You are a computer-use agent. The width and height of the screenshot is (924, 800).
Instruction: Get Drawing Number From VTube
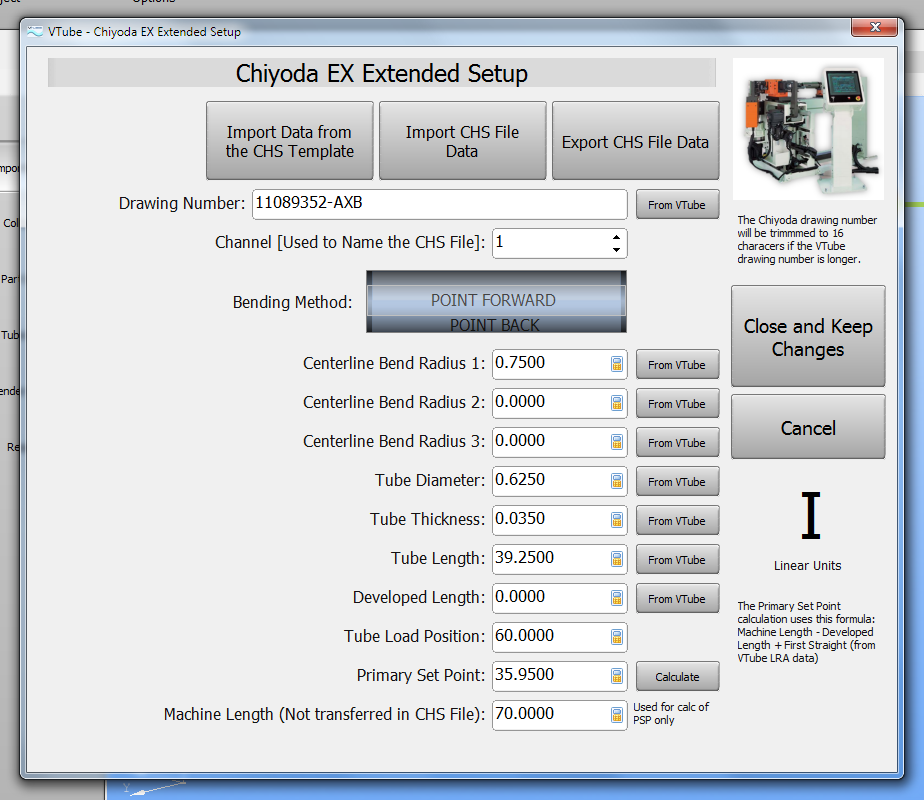tap(677, 205)
